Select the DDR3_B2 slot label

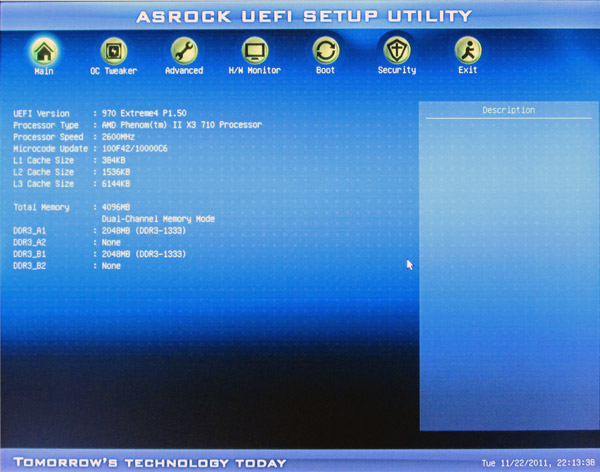tap(29, 266)
